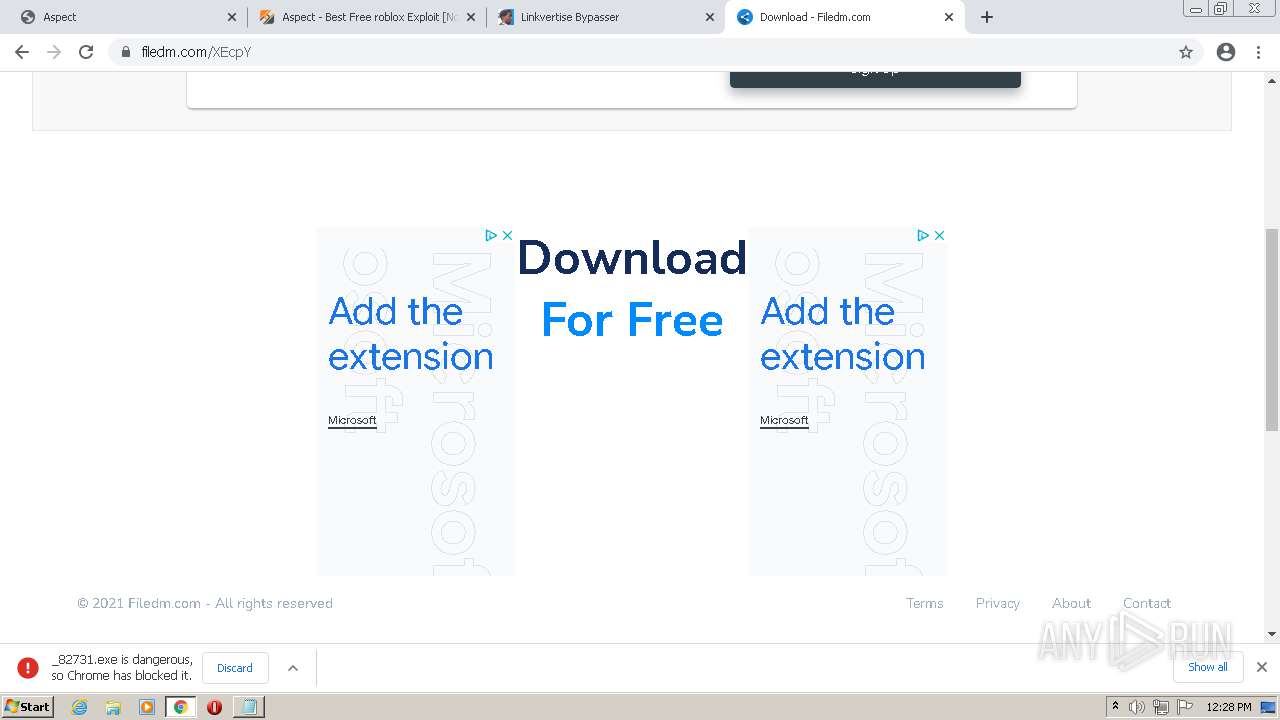Click the 2021 Filedm.com copyright text
The image size is (1280, 720).
tap(205, 603)
